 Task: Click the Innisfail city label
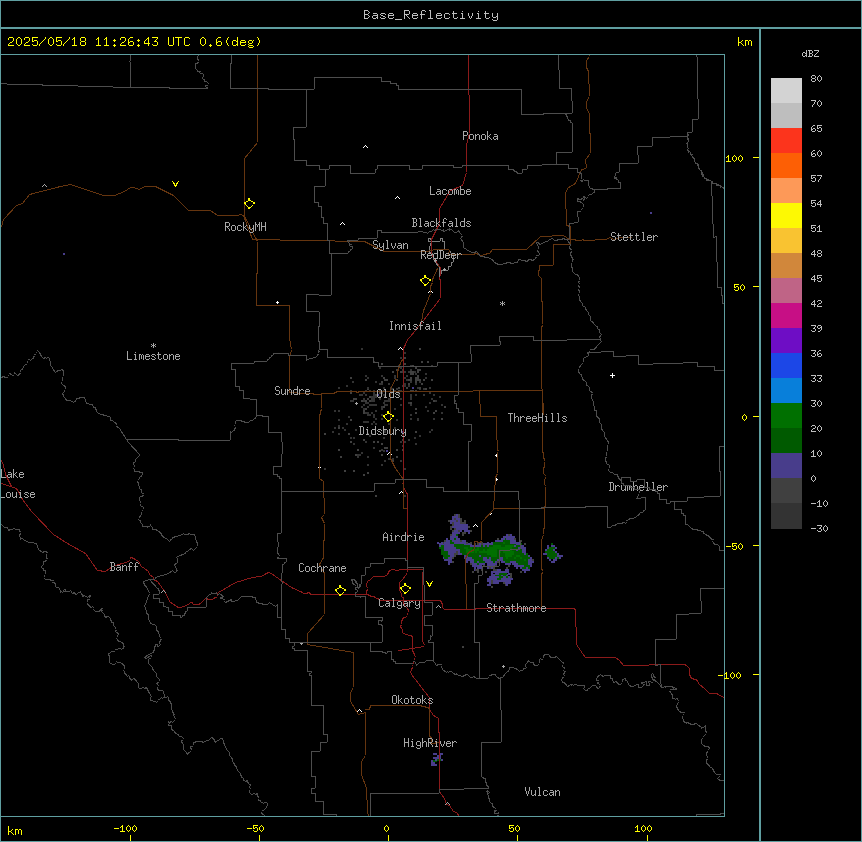(415, 326)
